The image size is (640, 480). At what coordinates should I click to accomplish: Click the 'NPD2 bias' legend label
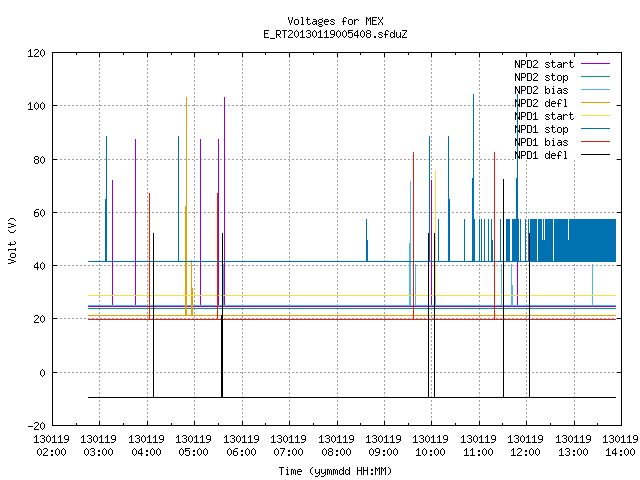[x=541, y=90]
